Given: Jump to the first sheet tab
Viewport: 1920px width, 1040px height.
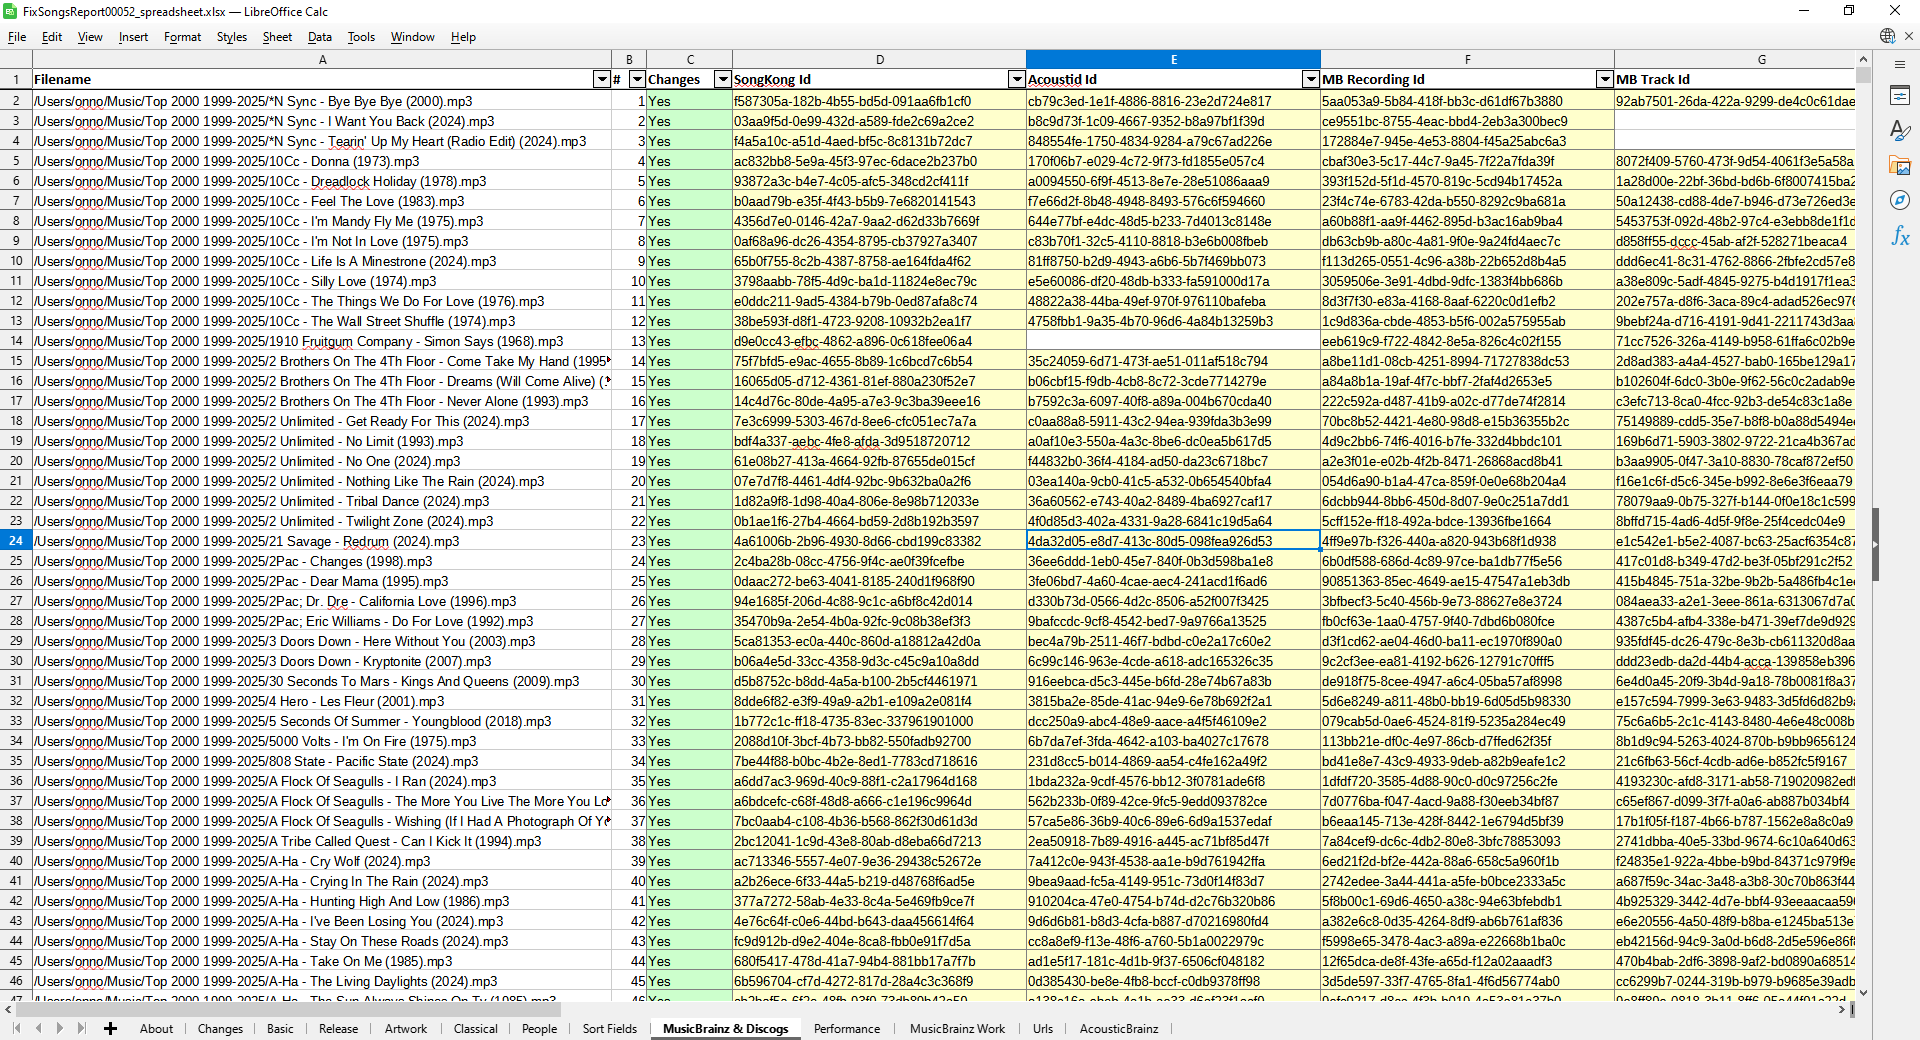Looking at the screenshot, I should [x=17, y=1028].
